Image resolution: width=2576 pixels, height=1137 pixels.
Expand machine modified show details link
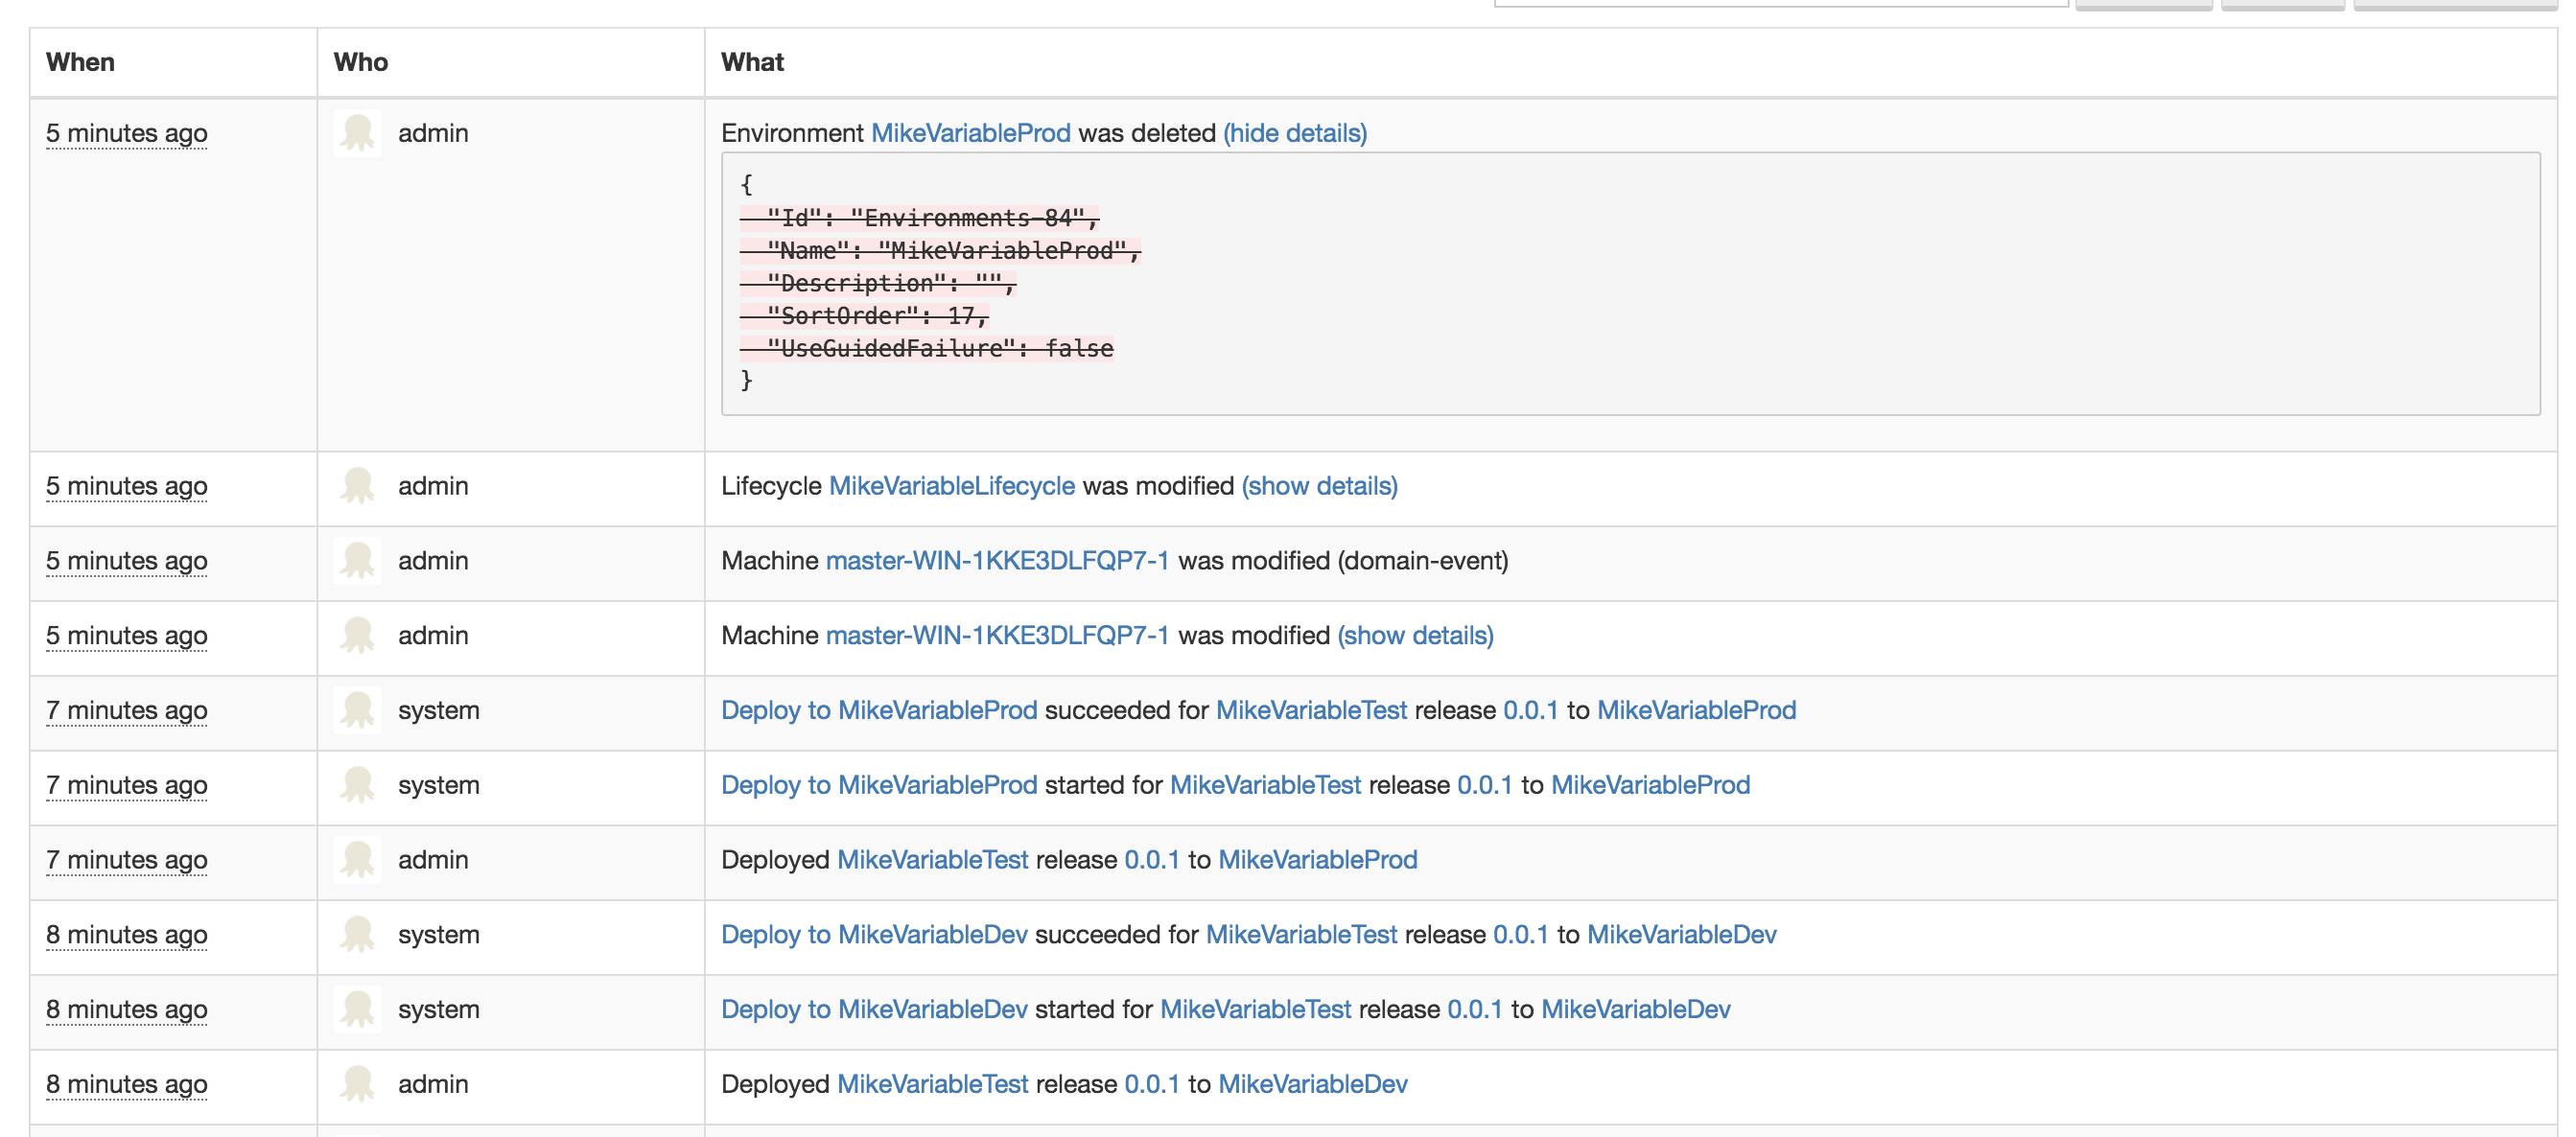pyautogui.click(x=1415, y=635)
